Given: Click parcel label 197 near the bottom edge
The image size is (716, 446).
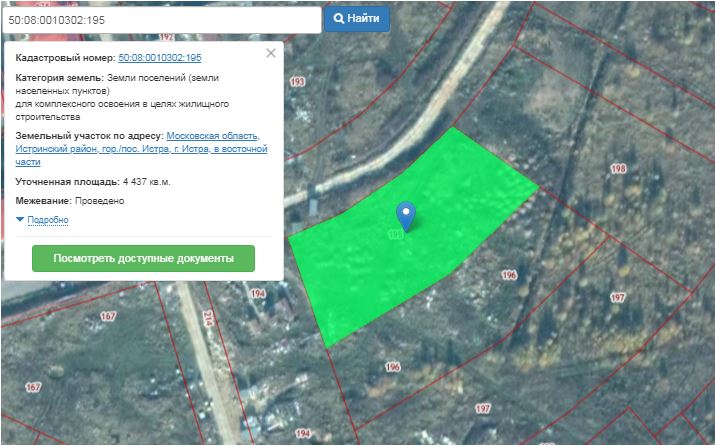Looking at the screenshot, I should pos(483,410).
